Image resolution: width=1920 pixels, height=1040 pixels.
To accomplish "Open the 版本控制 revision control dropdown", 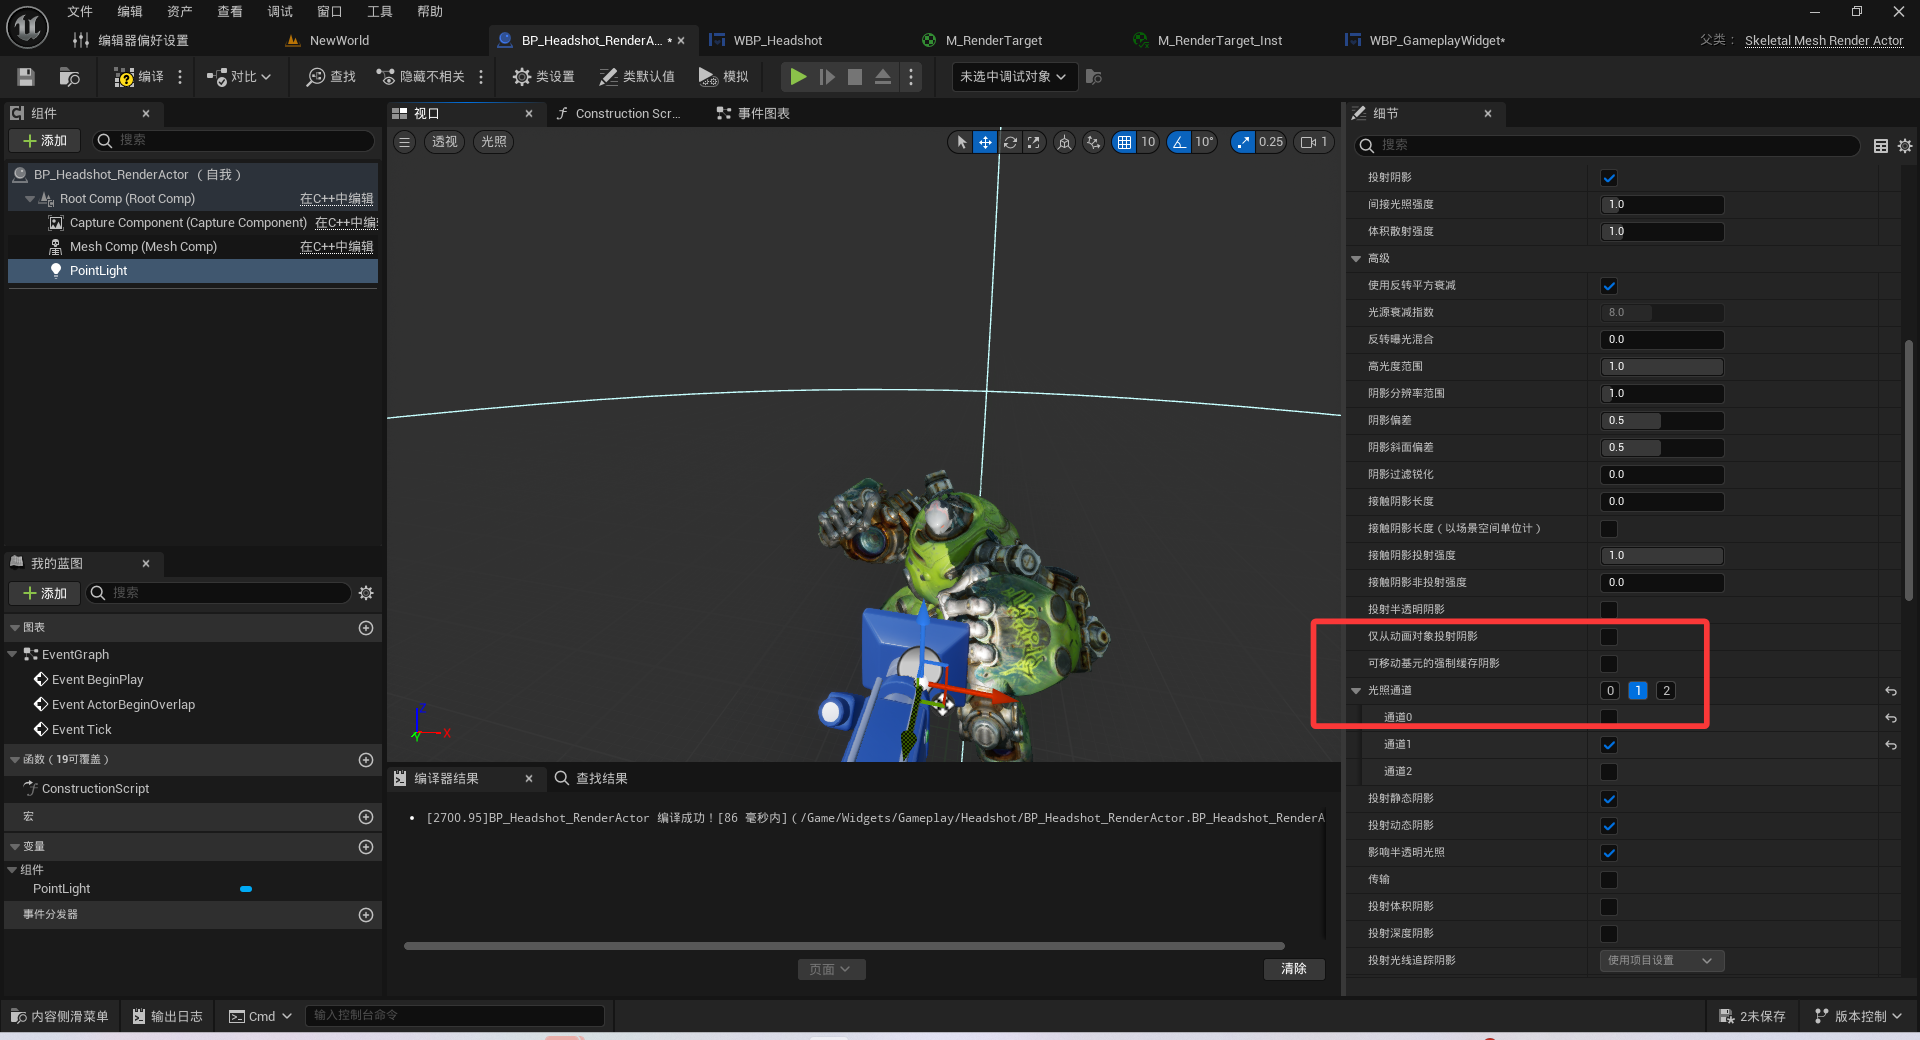I will 1858,1016.
